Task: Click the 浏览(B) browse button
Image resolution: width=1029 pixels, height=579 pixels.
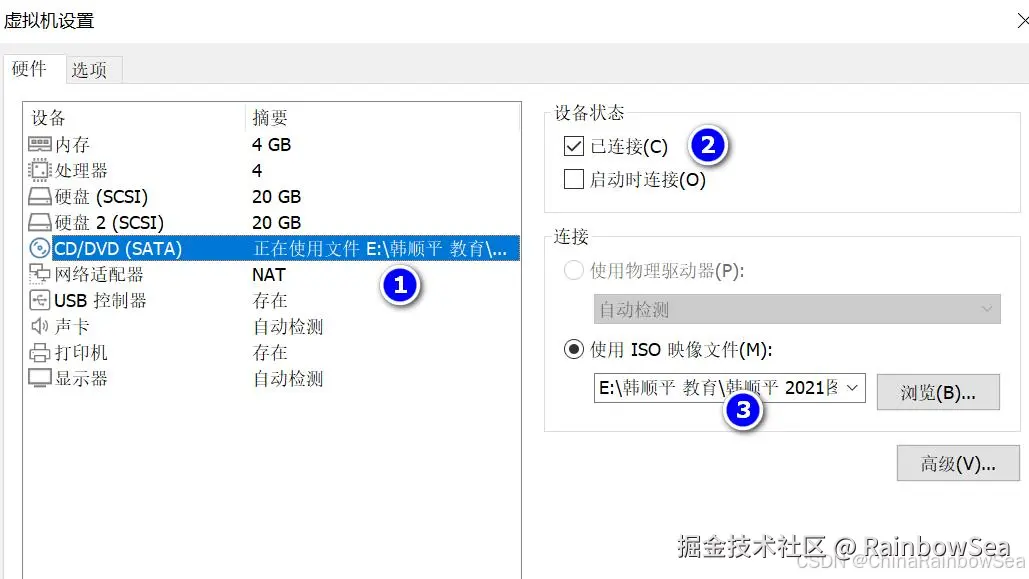Action: pos(937,391)
